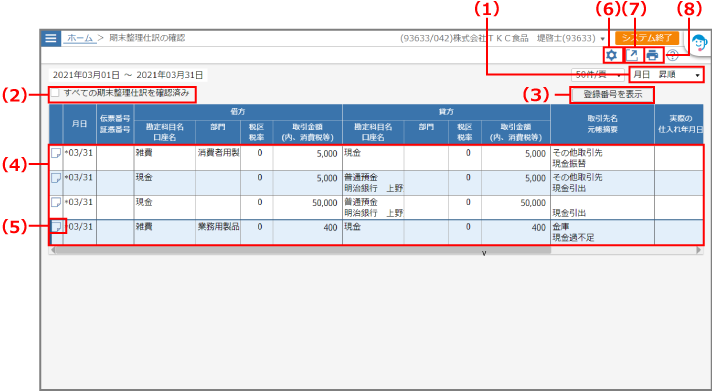
Task: Open help with the question mark icon
Action: click(x=672, y=55)
